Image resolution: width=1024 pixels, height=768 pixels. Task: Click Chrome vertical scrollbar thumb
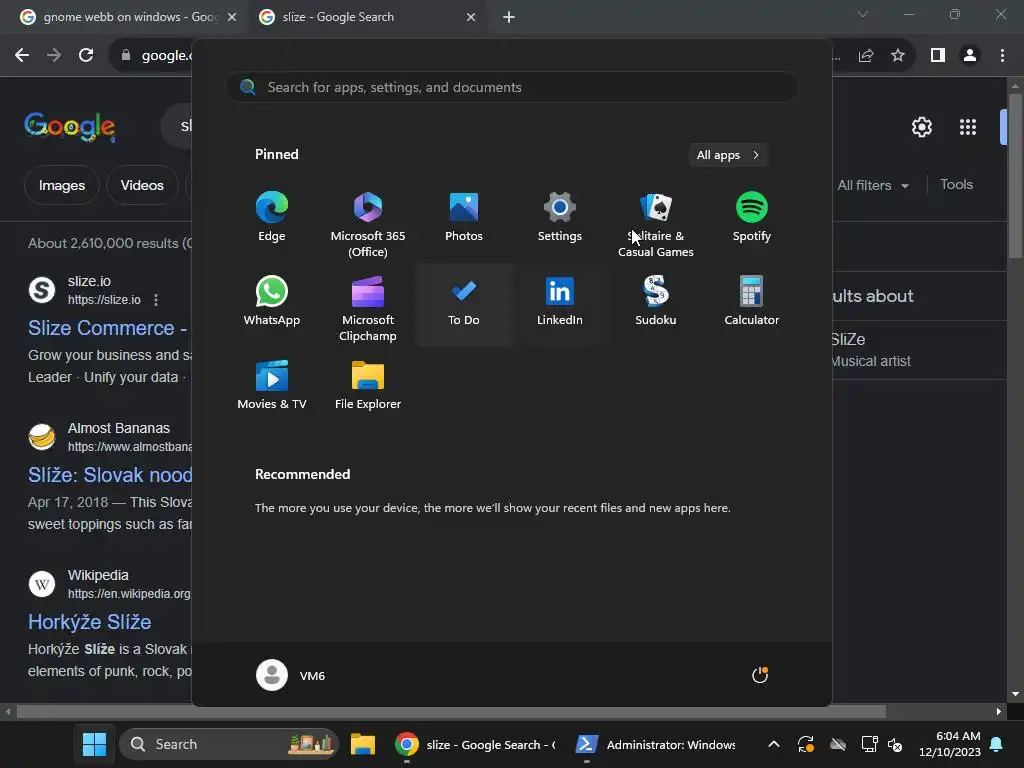(1015, 175)
